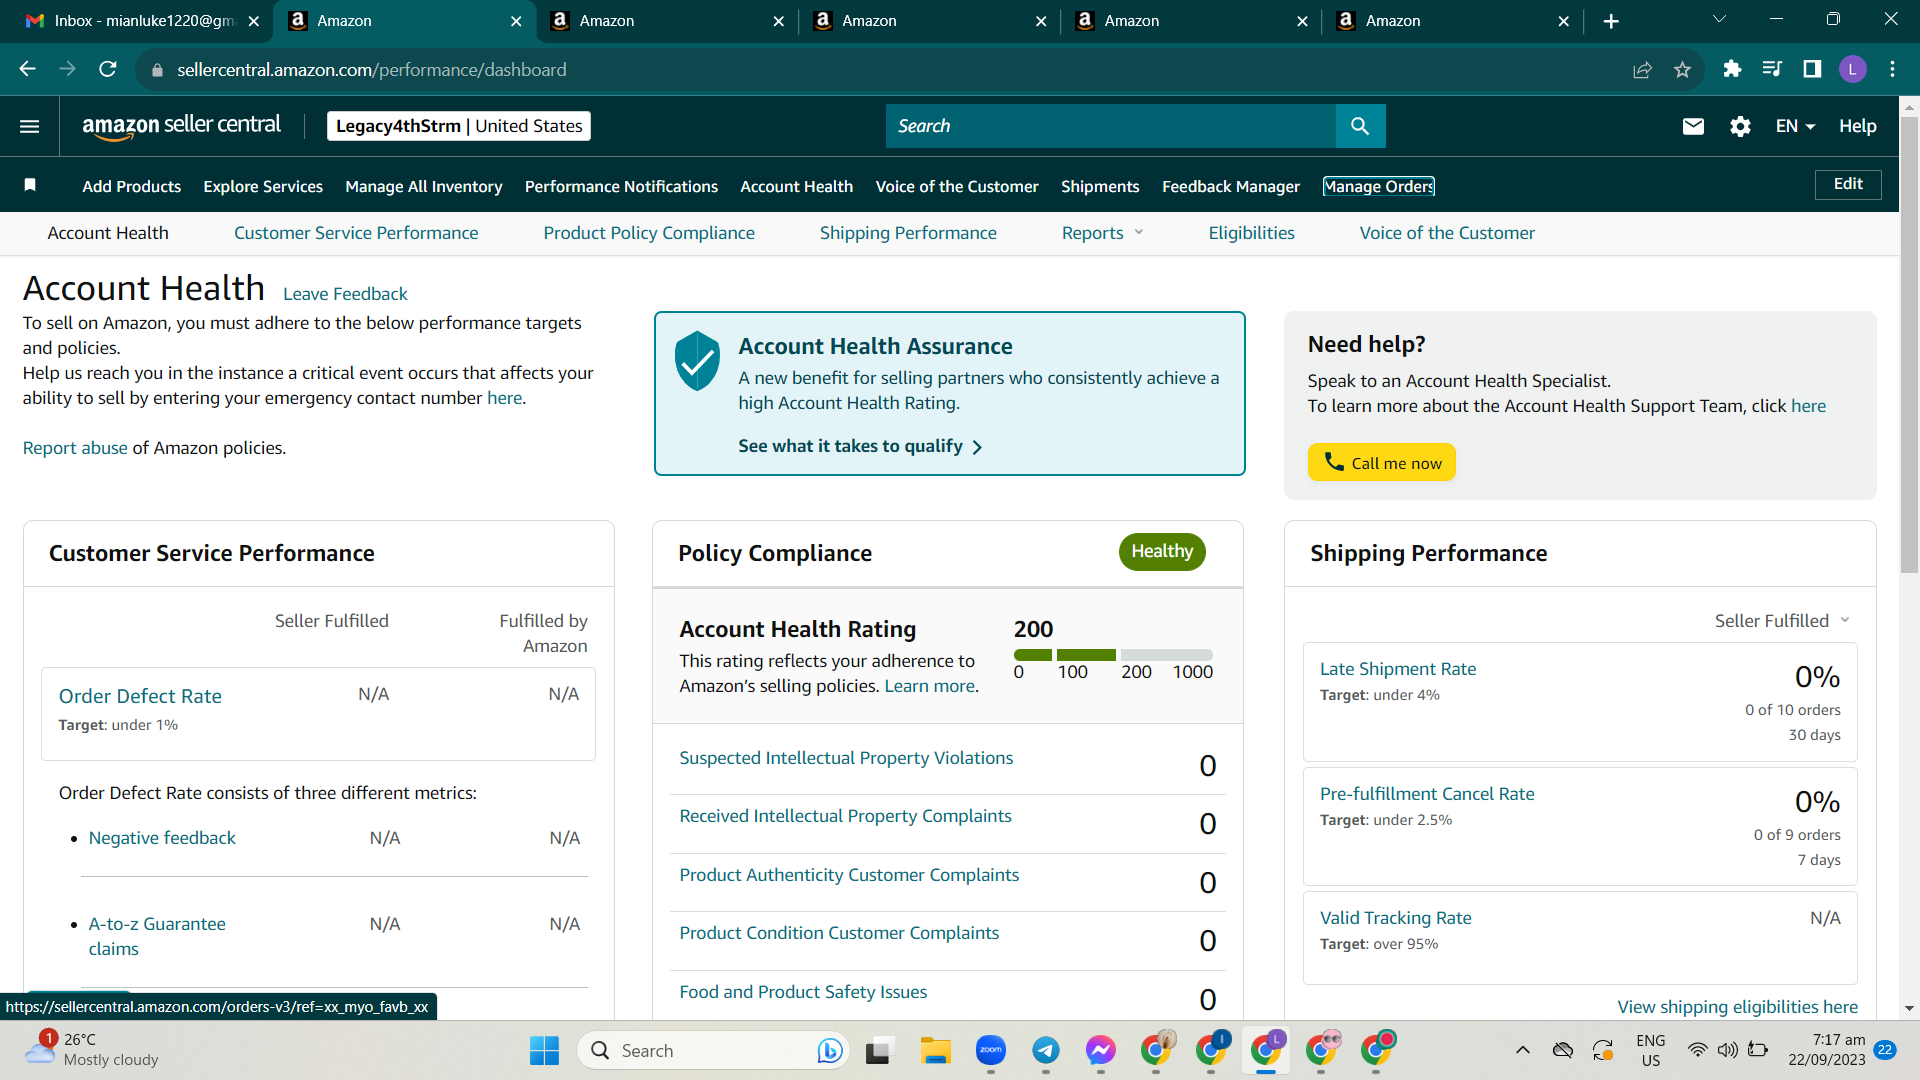Open a new browser tab
The height and width of the screenshot is (1080, 1920).
click(x=1611, y=21)
